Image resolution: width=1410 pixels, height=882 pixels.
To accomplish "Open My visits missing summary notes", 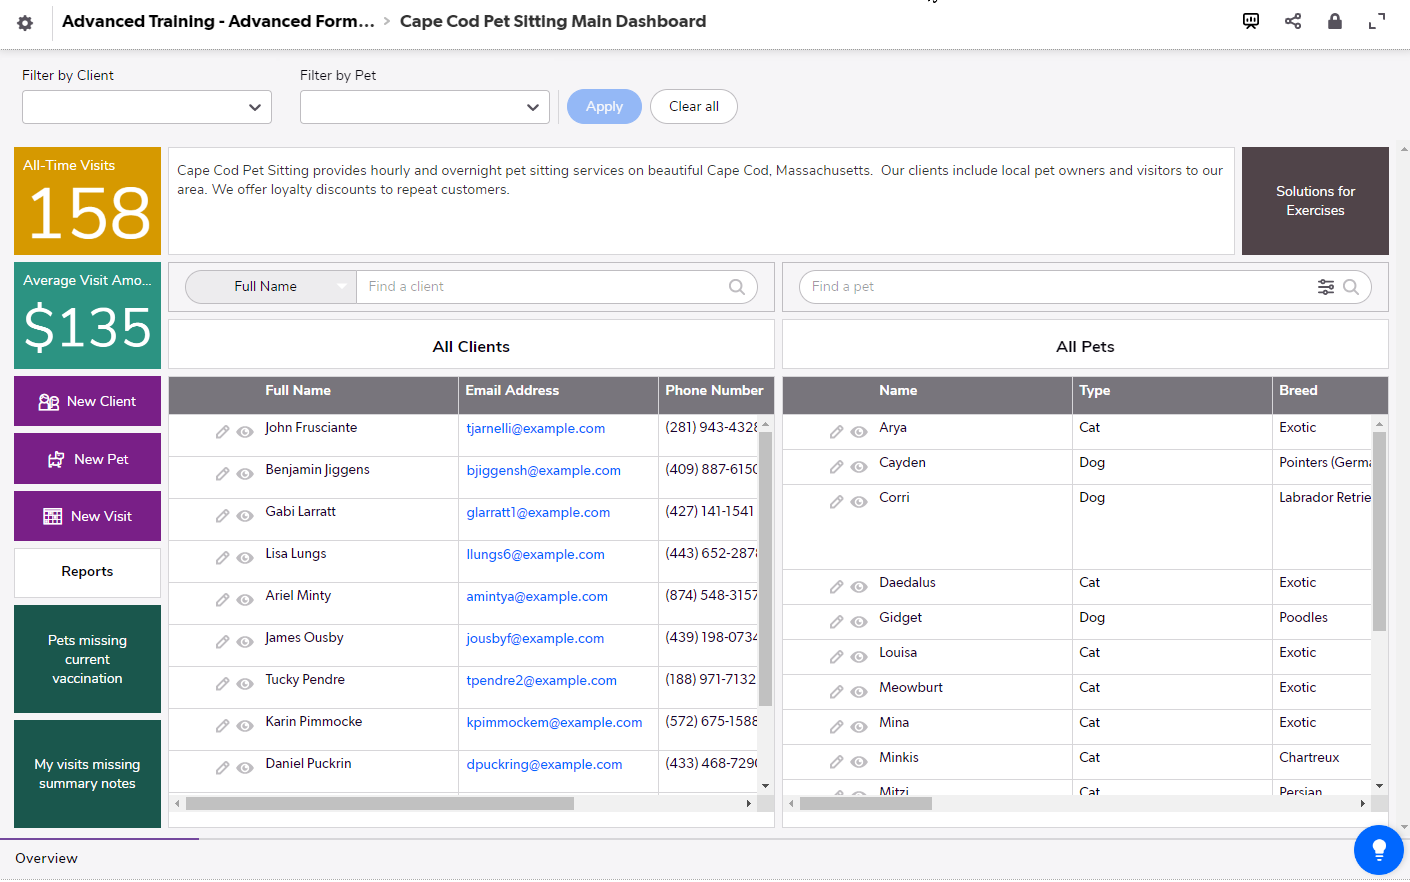I will pos(87,774).
